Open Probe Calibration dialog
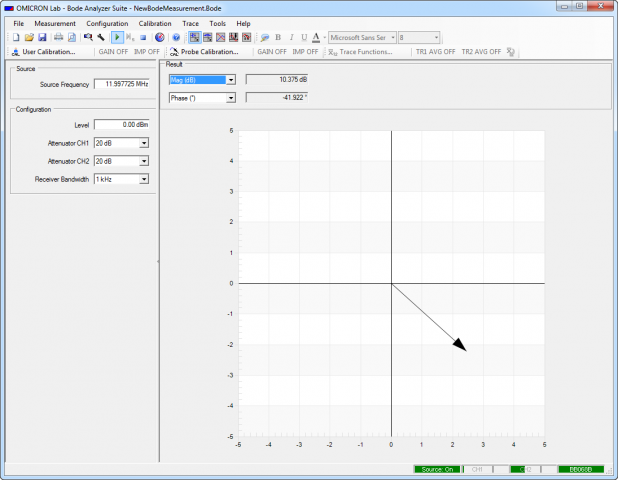 click(205, 52)
